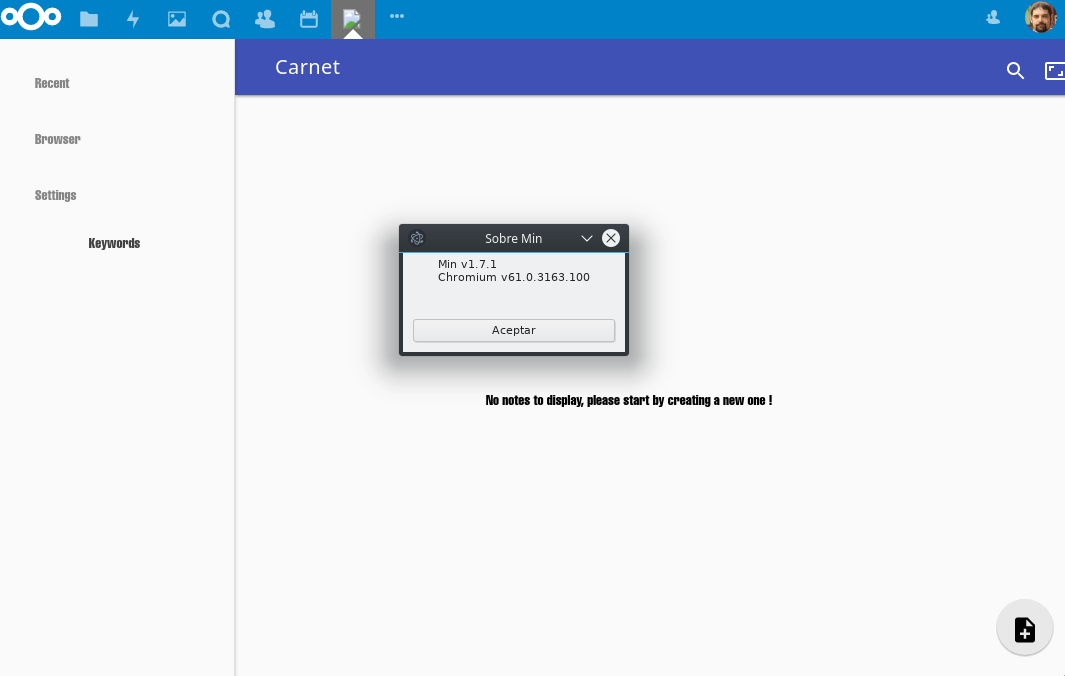Open Carnet Settings in the sidebar
Screen dimensions: 1065x676
pos(55,195)
